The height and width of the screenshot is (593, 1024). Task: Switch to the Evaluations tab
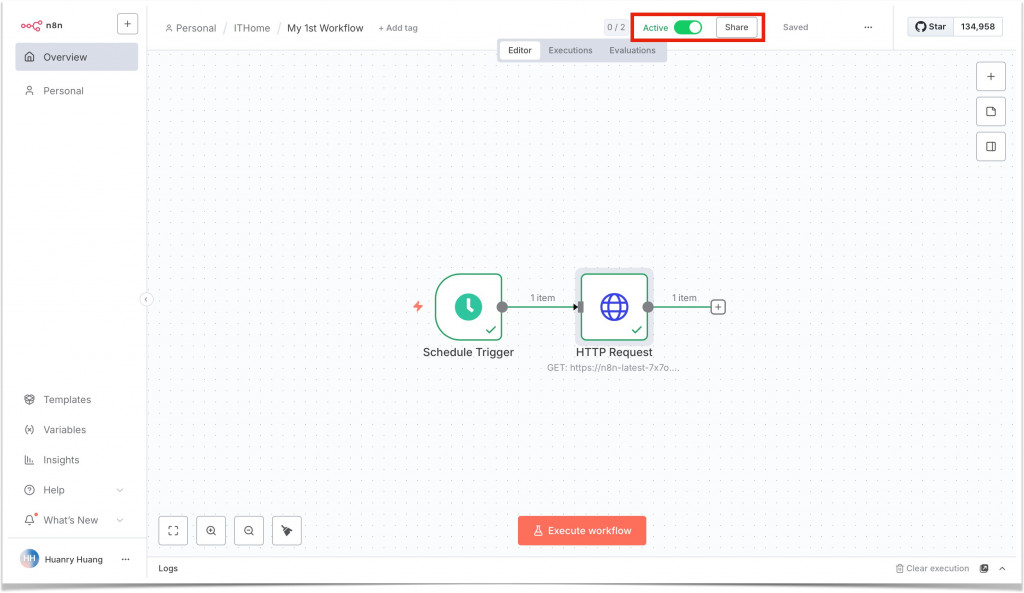(x=632, y=50)
